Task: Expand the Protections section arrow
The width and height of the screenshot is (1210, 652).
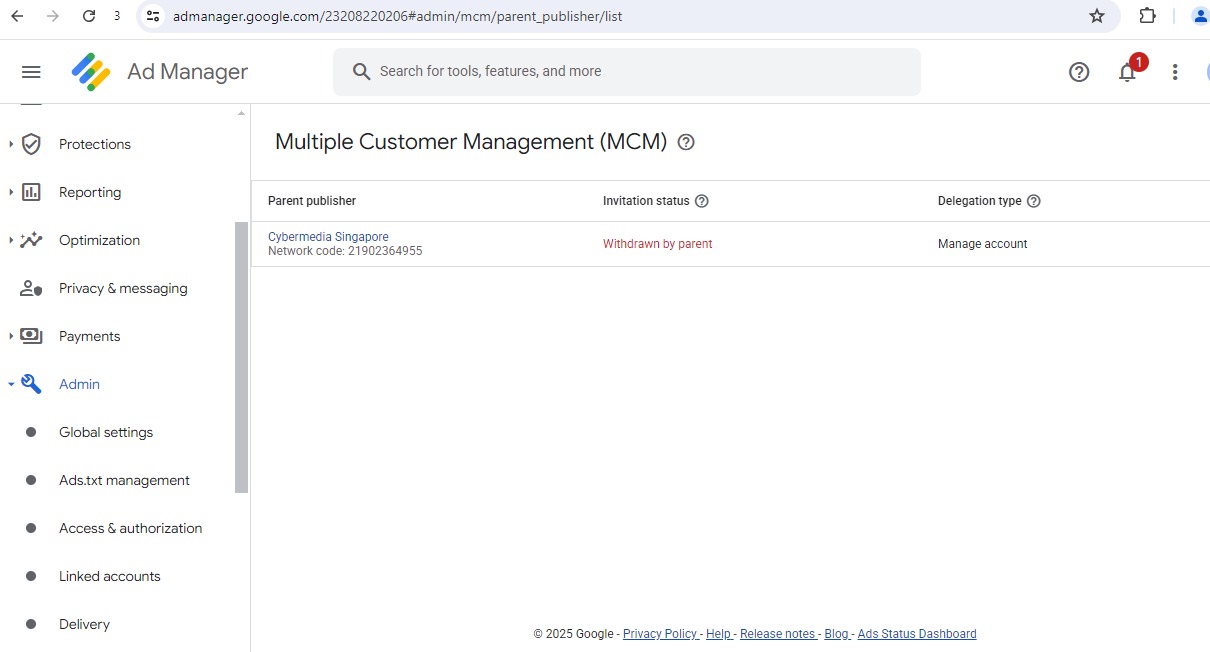Action: (x=11, y=144)
